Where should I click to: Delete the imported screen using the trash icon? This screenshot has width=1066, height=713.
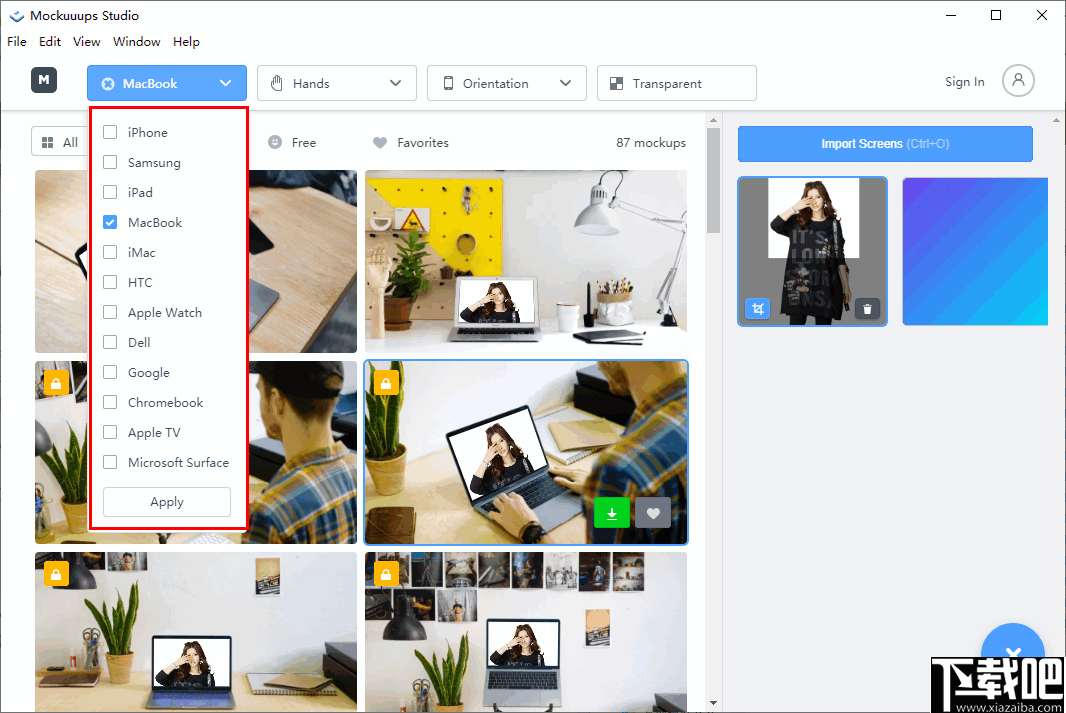867,309
